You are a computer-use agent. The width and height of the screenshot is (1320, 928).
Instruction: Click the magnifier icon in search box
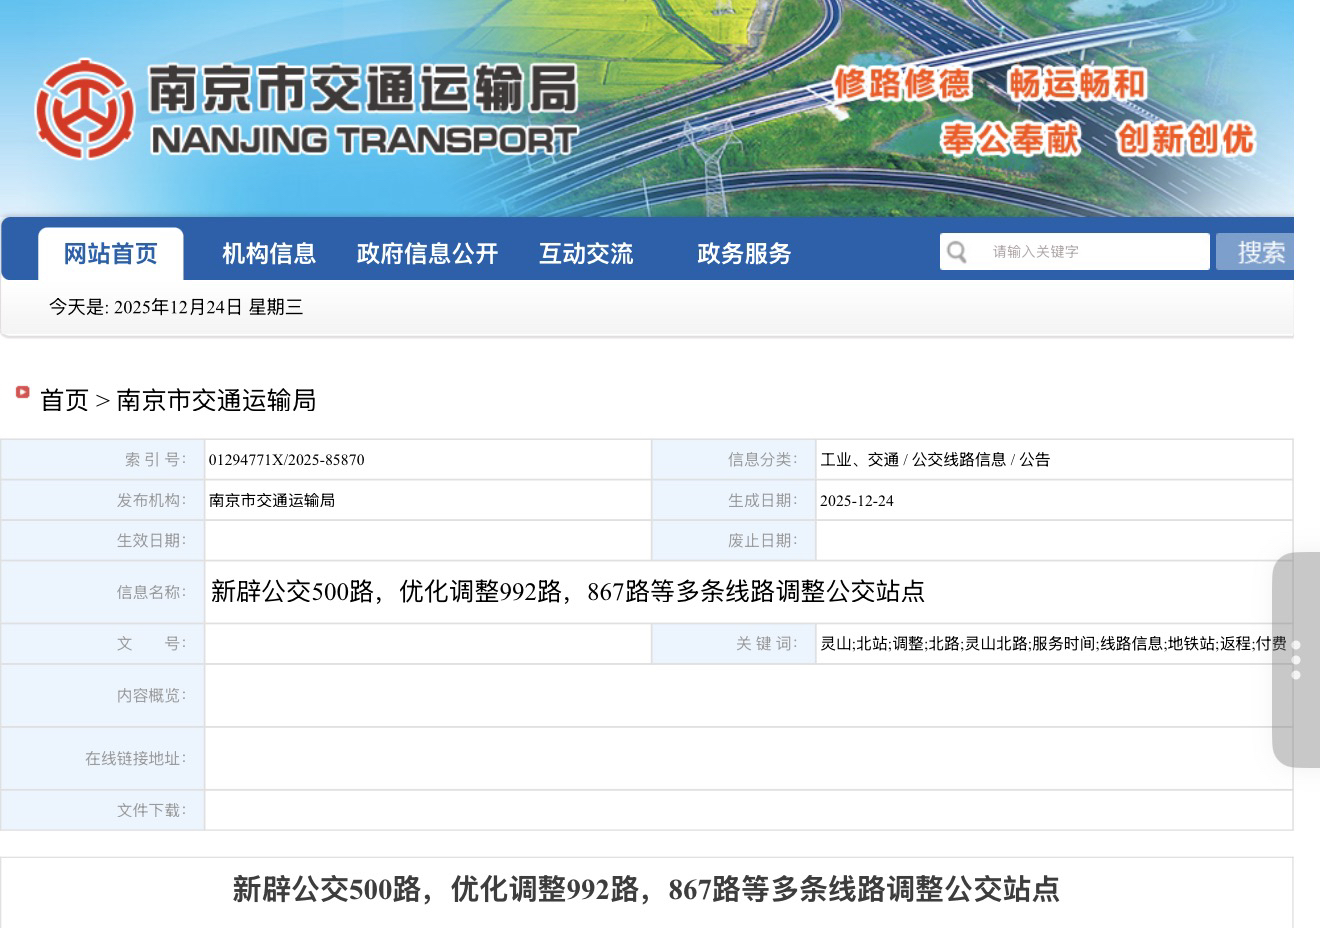(x=957, y=252)
